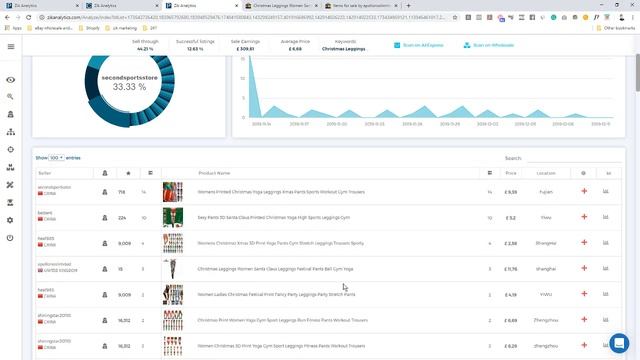Bookmark this page with the star icon
The height and width of the screenshot is (360, 640).
coord(455,18)
